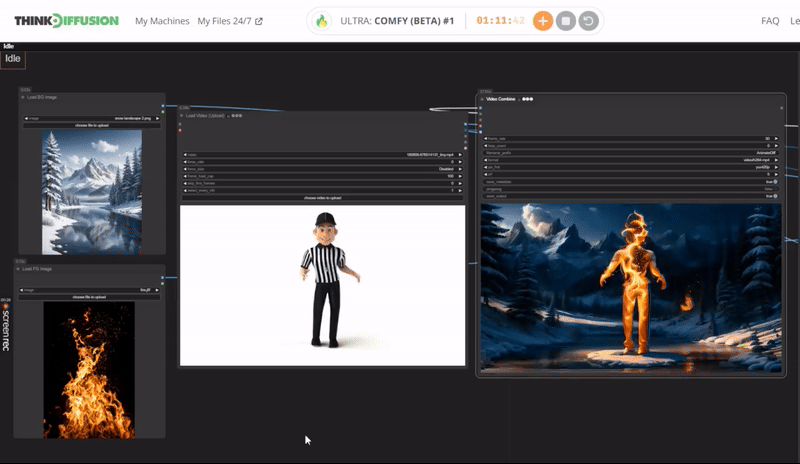Click the Idle status box

(x=13, y=59)
